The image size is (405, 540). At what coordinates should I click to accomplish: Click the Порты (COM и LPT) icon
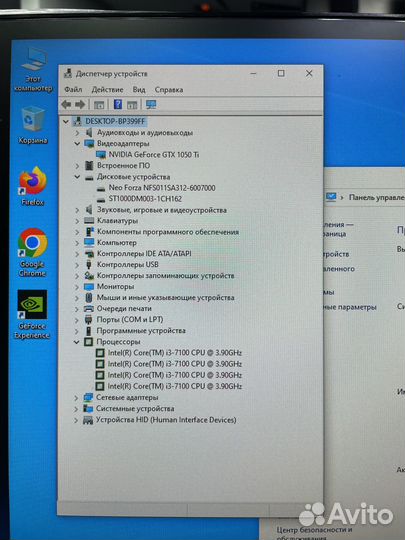pos(89,320)
